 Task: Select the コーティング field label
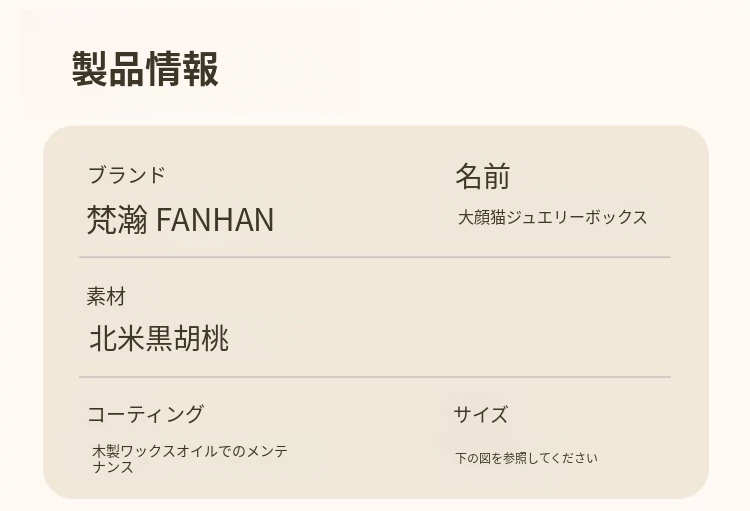[x=145, y=414]
